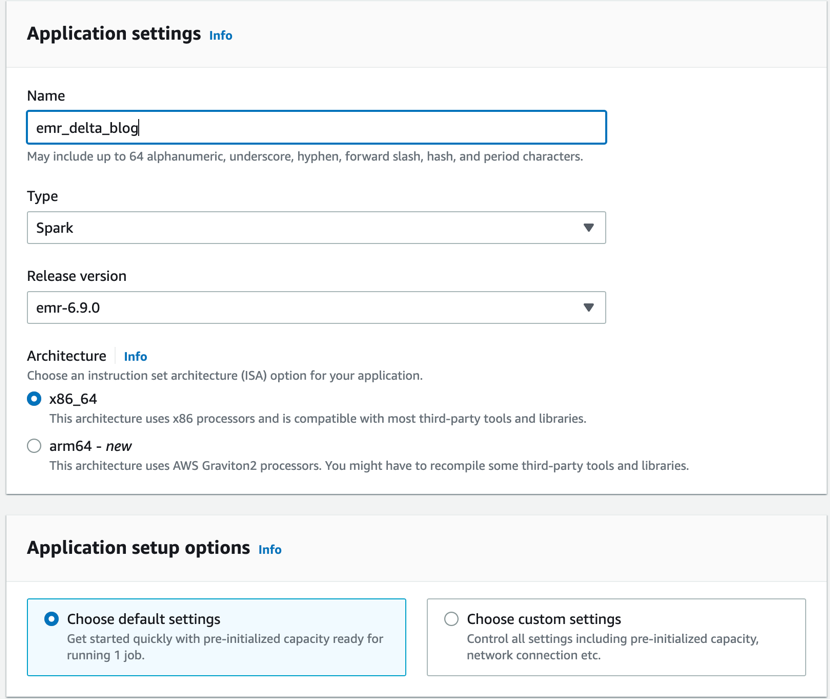This screenshot has height=699, width=830.
Task: Select the arm64 architecture radio button
Action: [34, 446]
